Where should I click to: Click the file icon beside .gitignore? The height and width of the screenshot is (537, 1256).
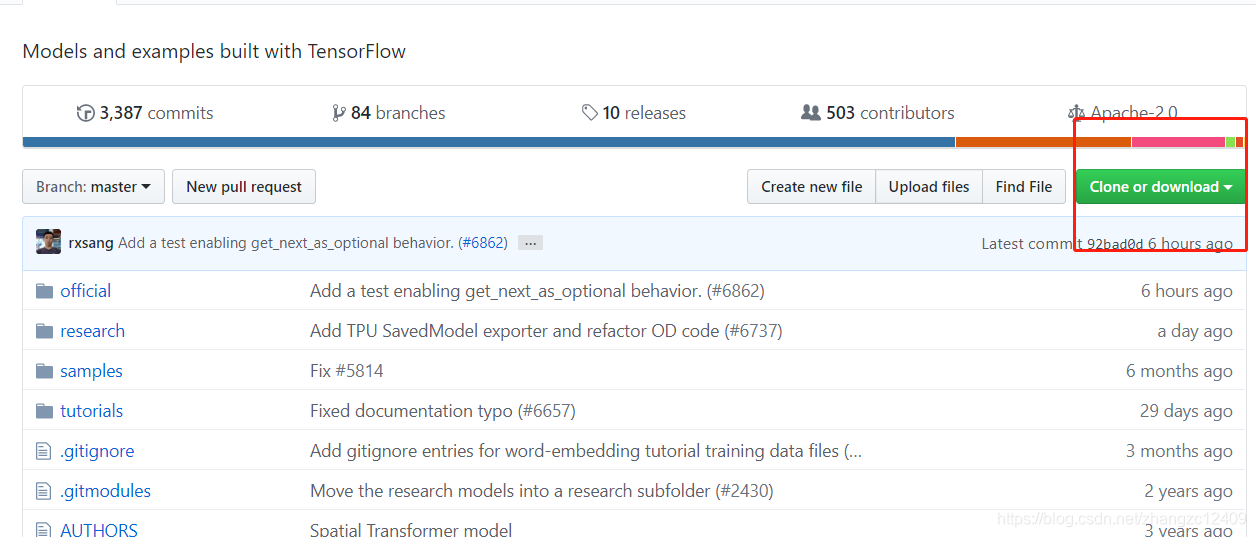coord(43,451)
